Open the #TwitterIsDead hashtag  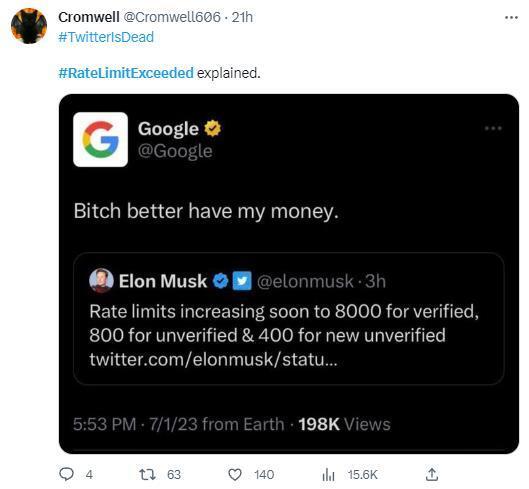(x=106, y=37)
